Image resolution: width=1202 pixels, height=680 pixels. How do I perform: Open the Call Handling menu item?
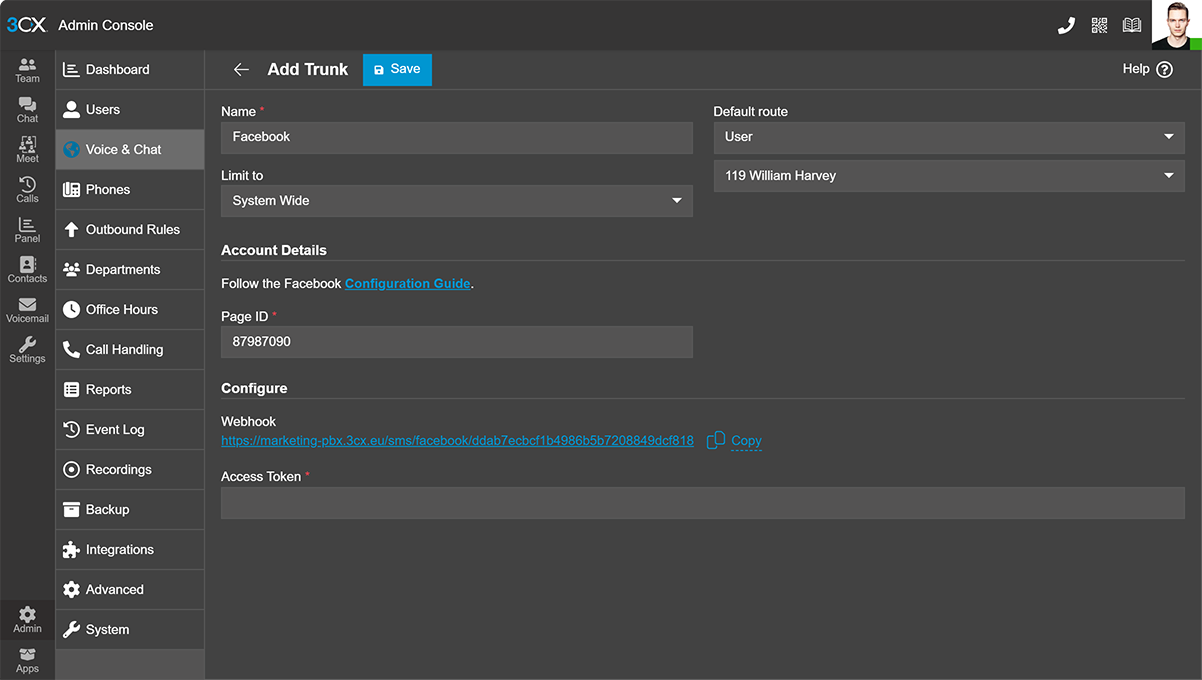tap(130, 350)
